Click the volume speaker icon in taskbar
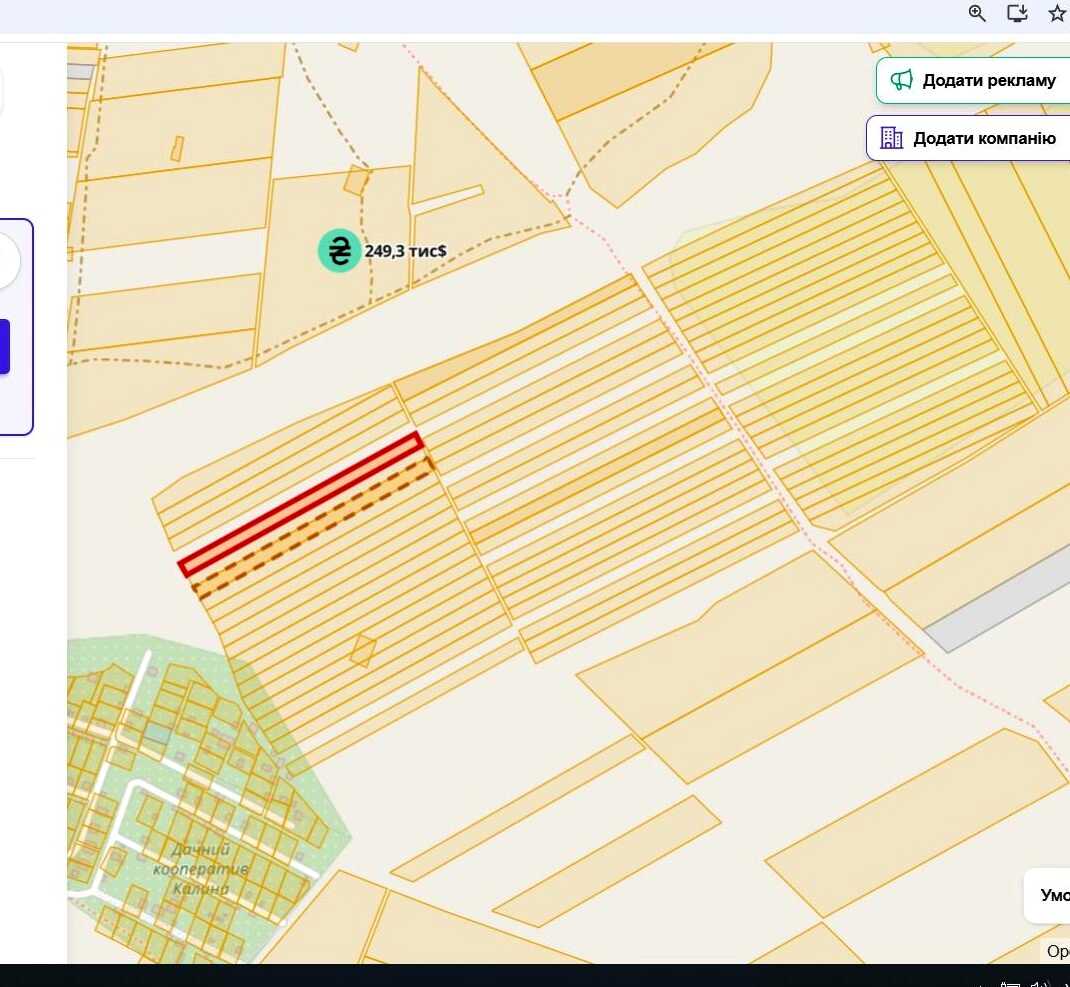Image resolution: width=1070 pixels, height=987 pixels. [x=1039, y=984]
